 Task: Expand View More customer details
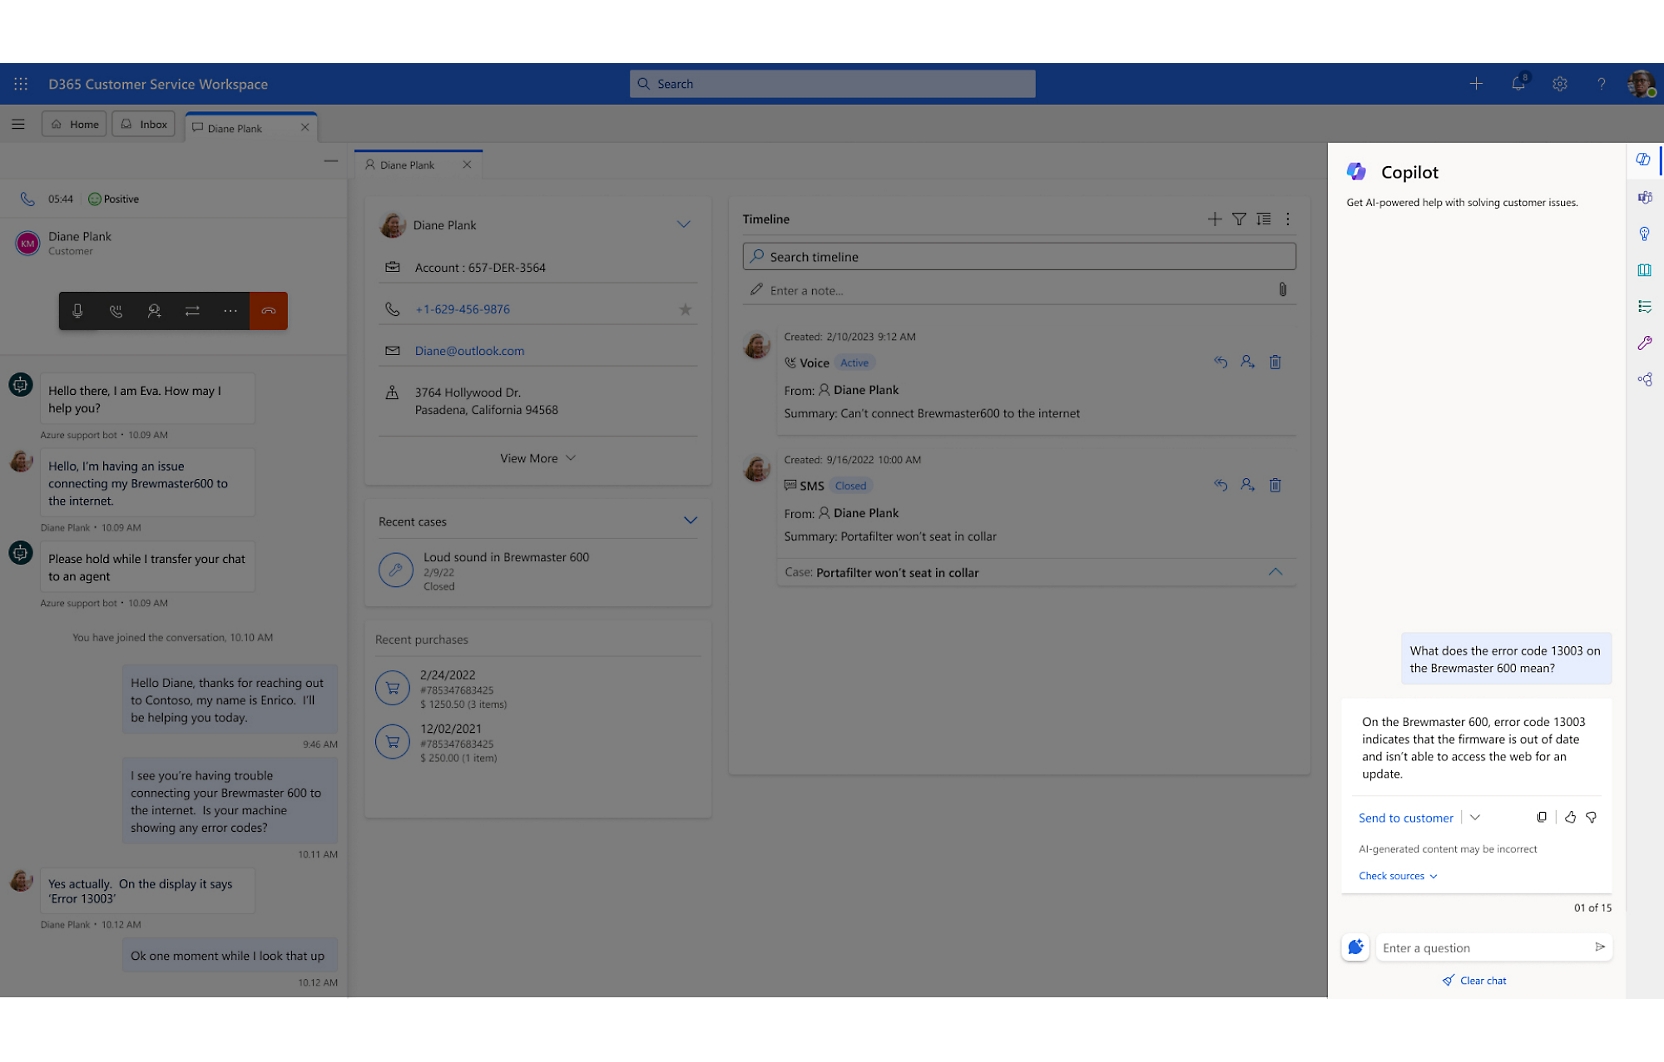(x=538, y=458)
